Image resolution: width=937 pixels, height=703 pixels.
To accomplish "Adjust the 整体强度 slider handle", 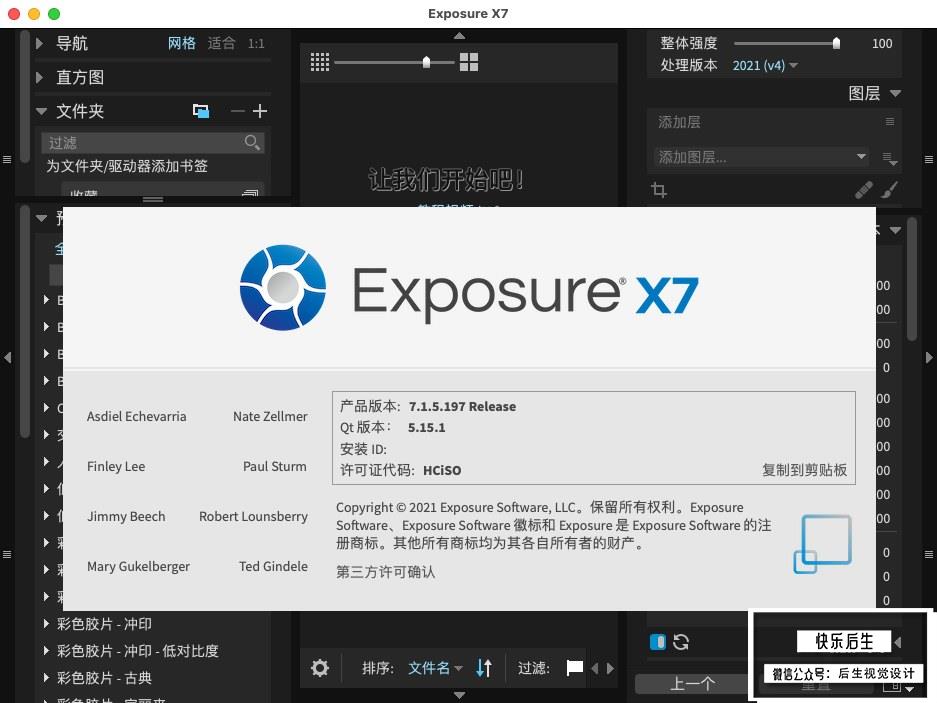I will pos(837,43).
